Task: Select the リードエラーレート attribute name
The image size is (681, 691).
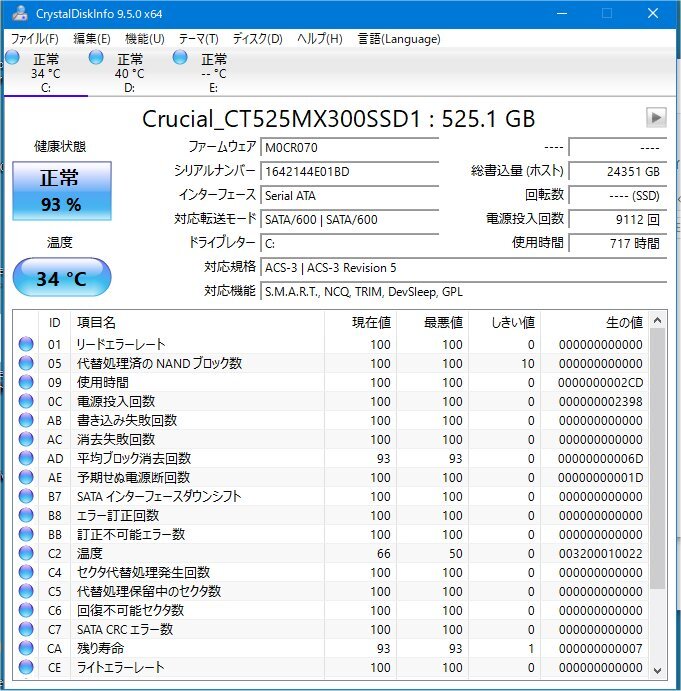Action: [x=121, y=344]
